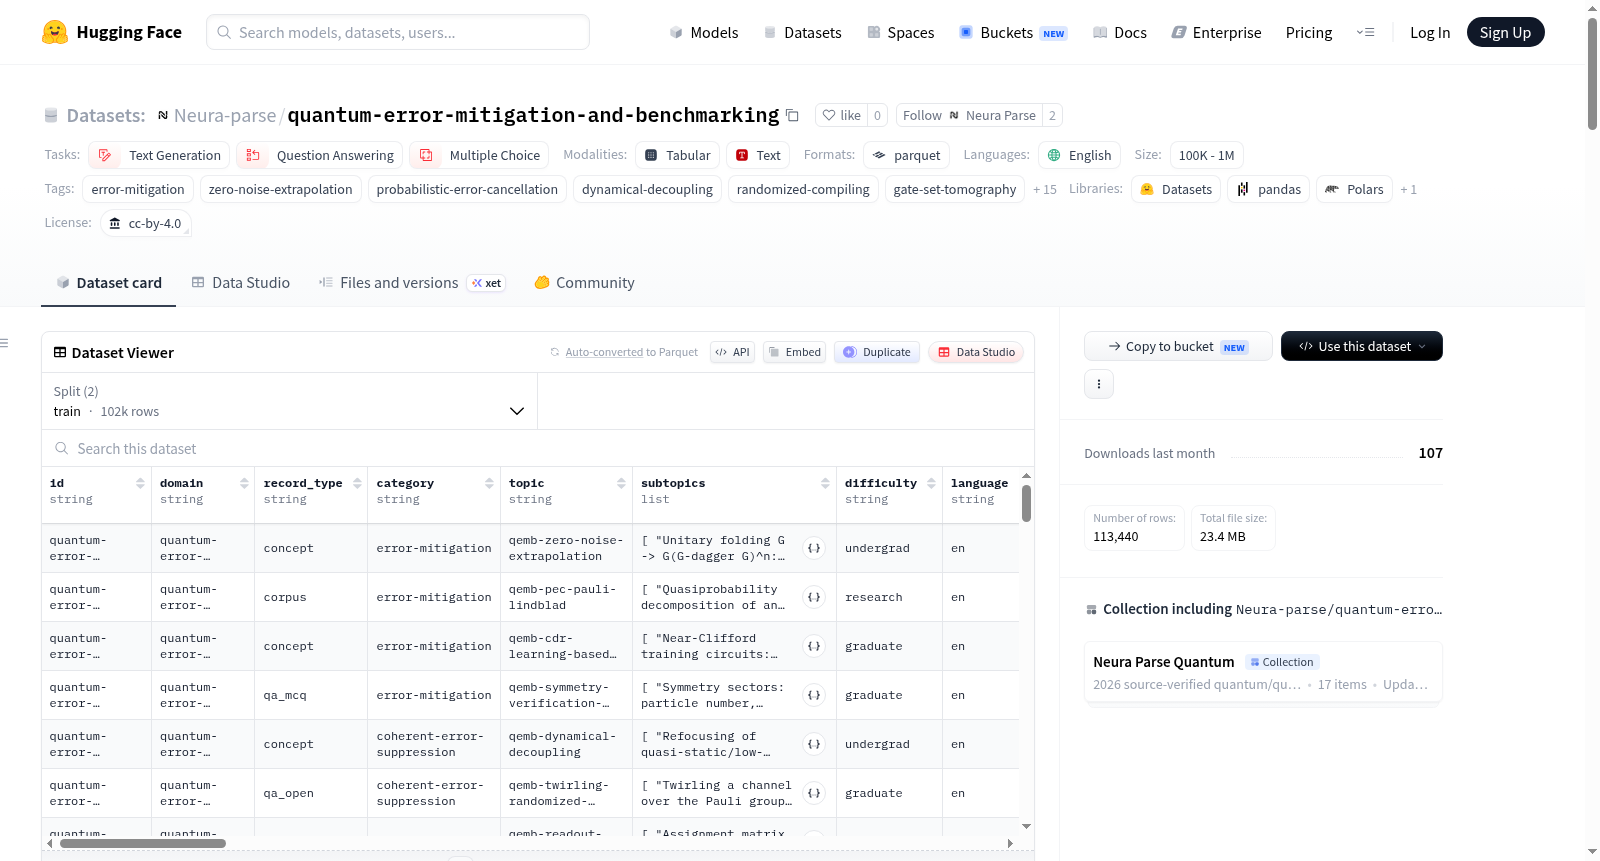Click the Duplicate button in viewer
1600x861 pixels.
click(877, 352)
